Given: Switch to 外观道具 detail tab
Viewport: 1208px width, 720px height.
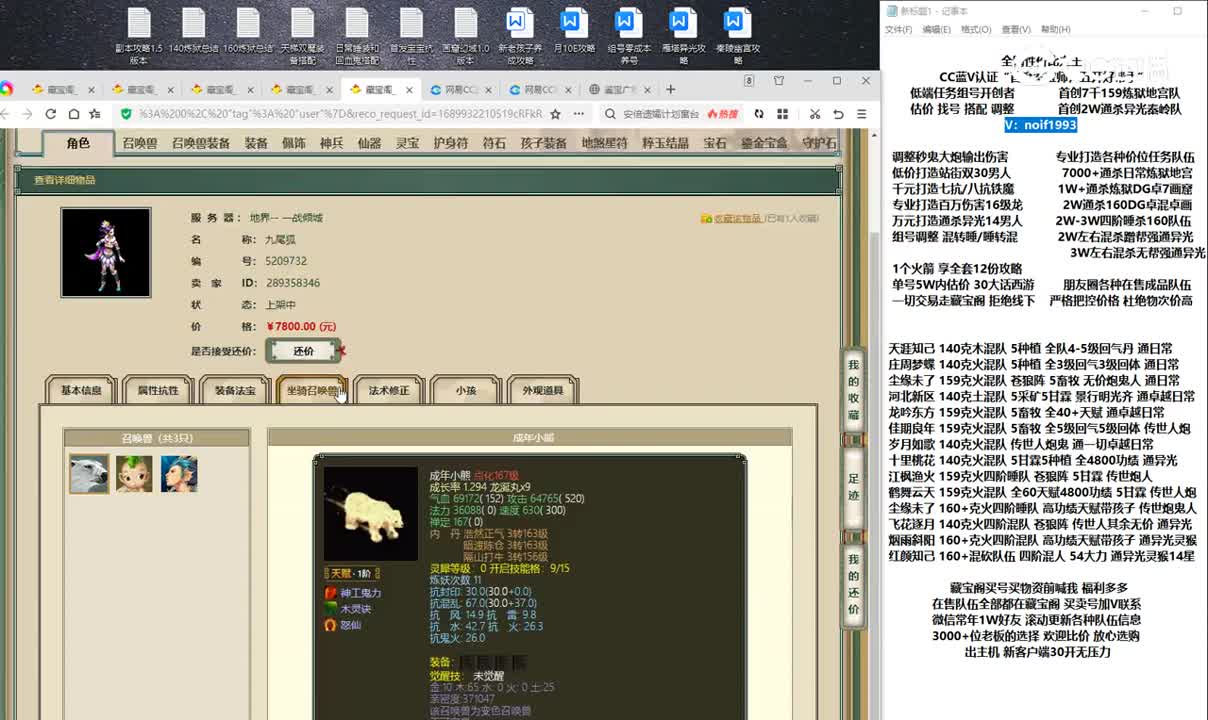Looking at the screenshot, I should (x=543, y=390).
